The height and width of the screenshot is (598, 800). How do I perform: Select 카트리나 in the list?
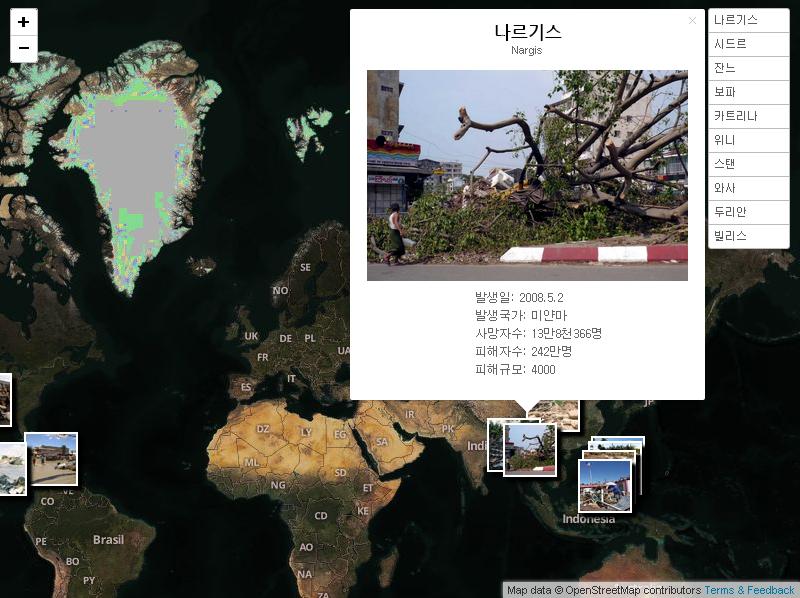point(748,116)
